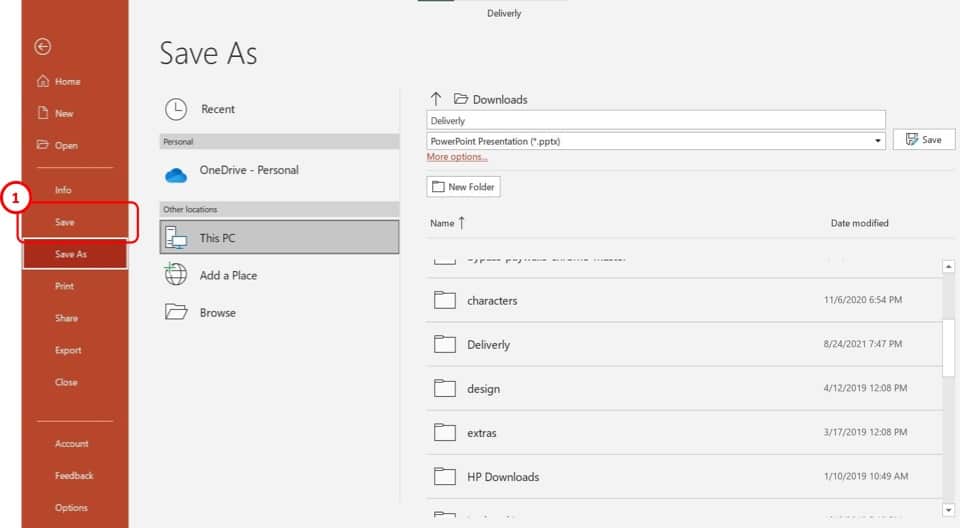This screenshot has width=960, height=528.
Task: Click the New blank document icon
Action: (43, 113)
